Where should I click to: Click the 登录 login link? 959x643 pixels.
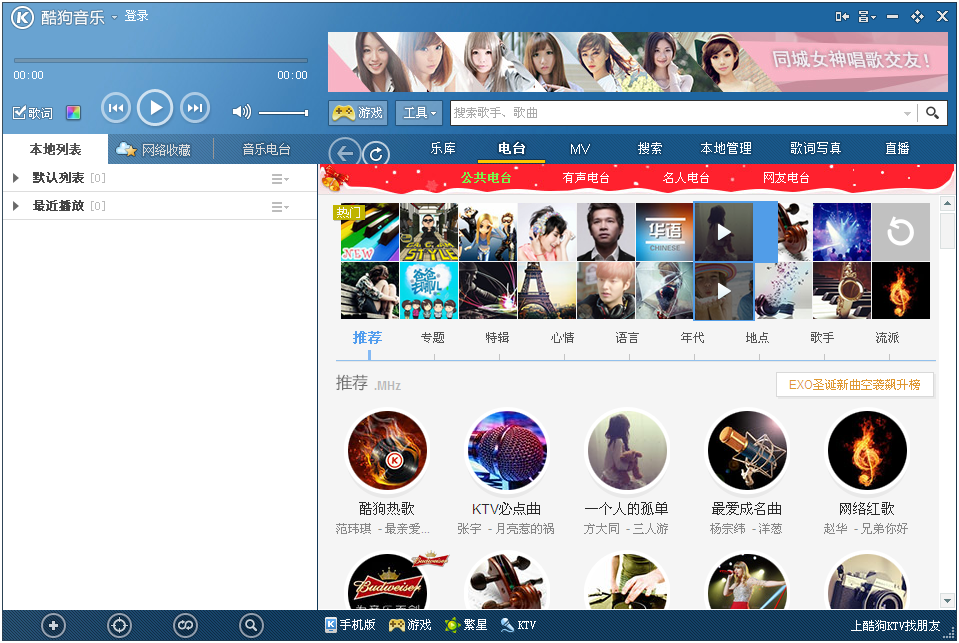136,17
